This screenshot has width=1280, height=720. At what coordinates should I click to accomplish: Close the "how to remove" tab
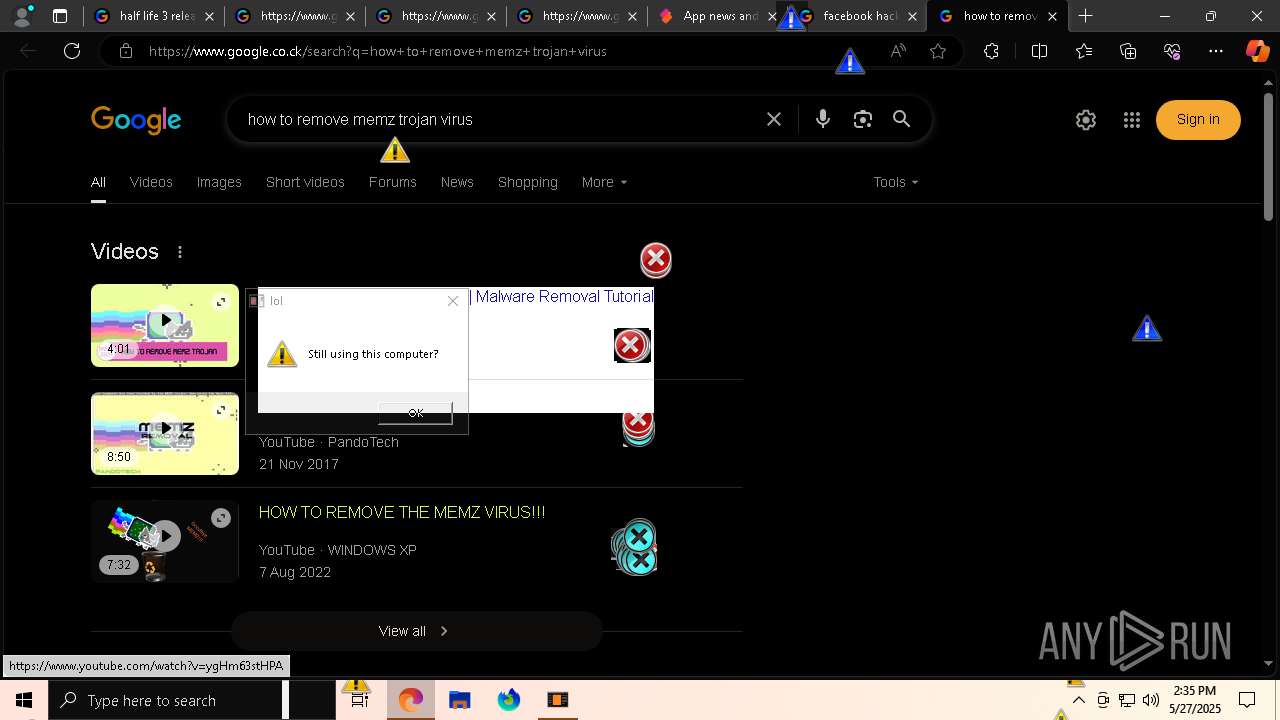1052,16
